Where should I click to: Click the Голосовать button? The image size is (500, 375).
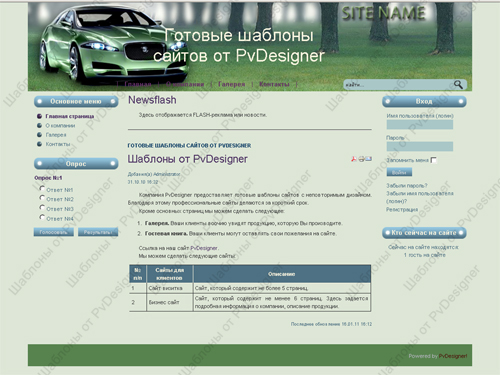(54, 232)
